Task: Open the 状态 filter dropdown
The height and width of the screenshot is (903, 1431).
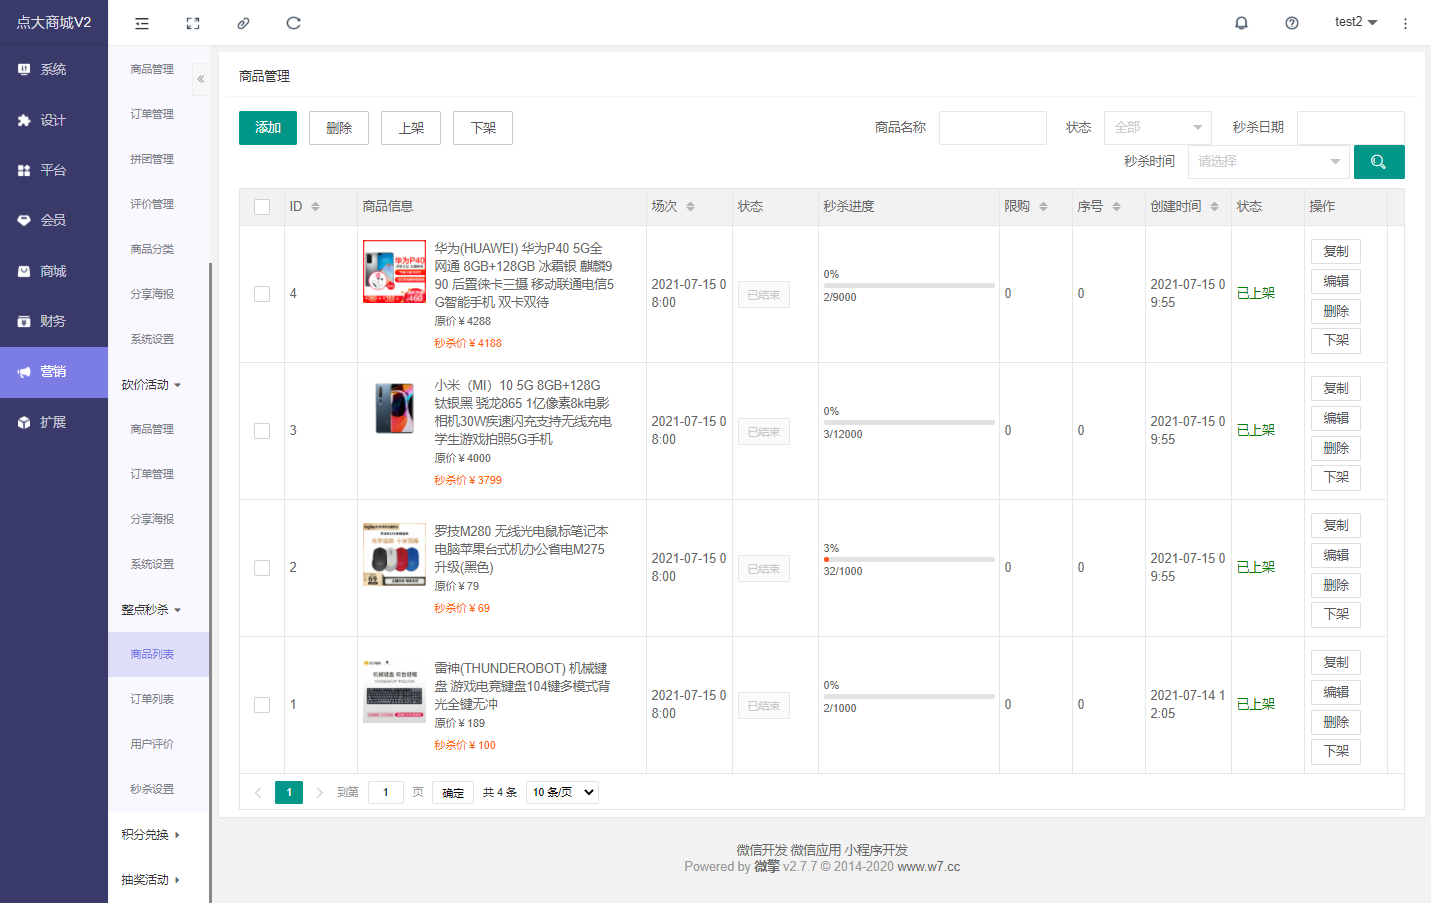Action: pos(1158,128)
